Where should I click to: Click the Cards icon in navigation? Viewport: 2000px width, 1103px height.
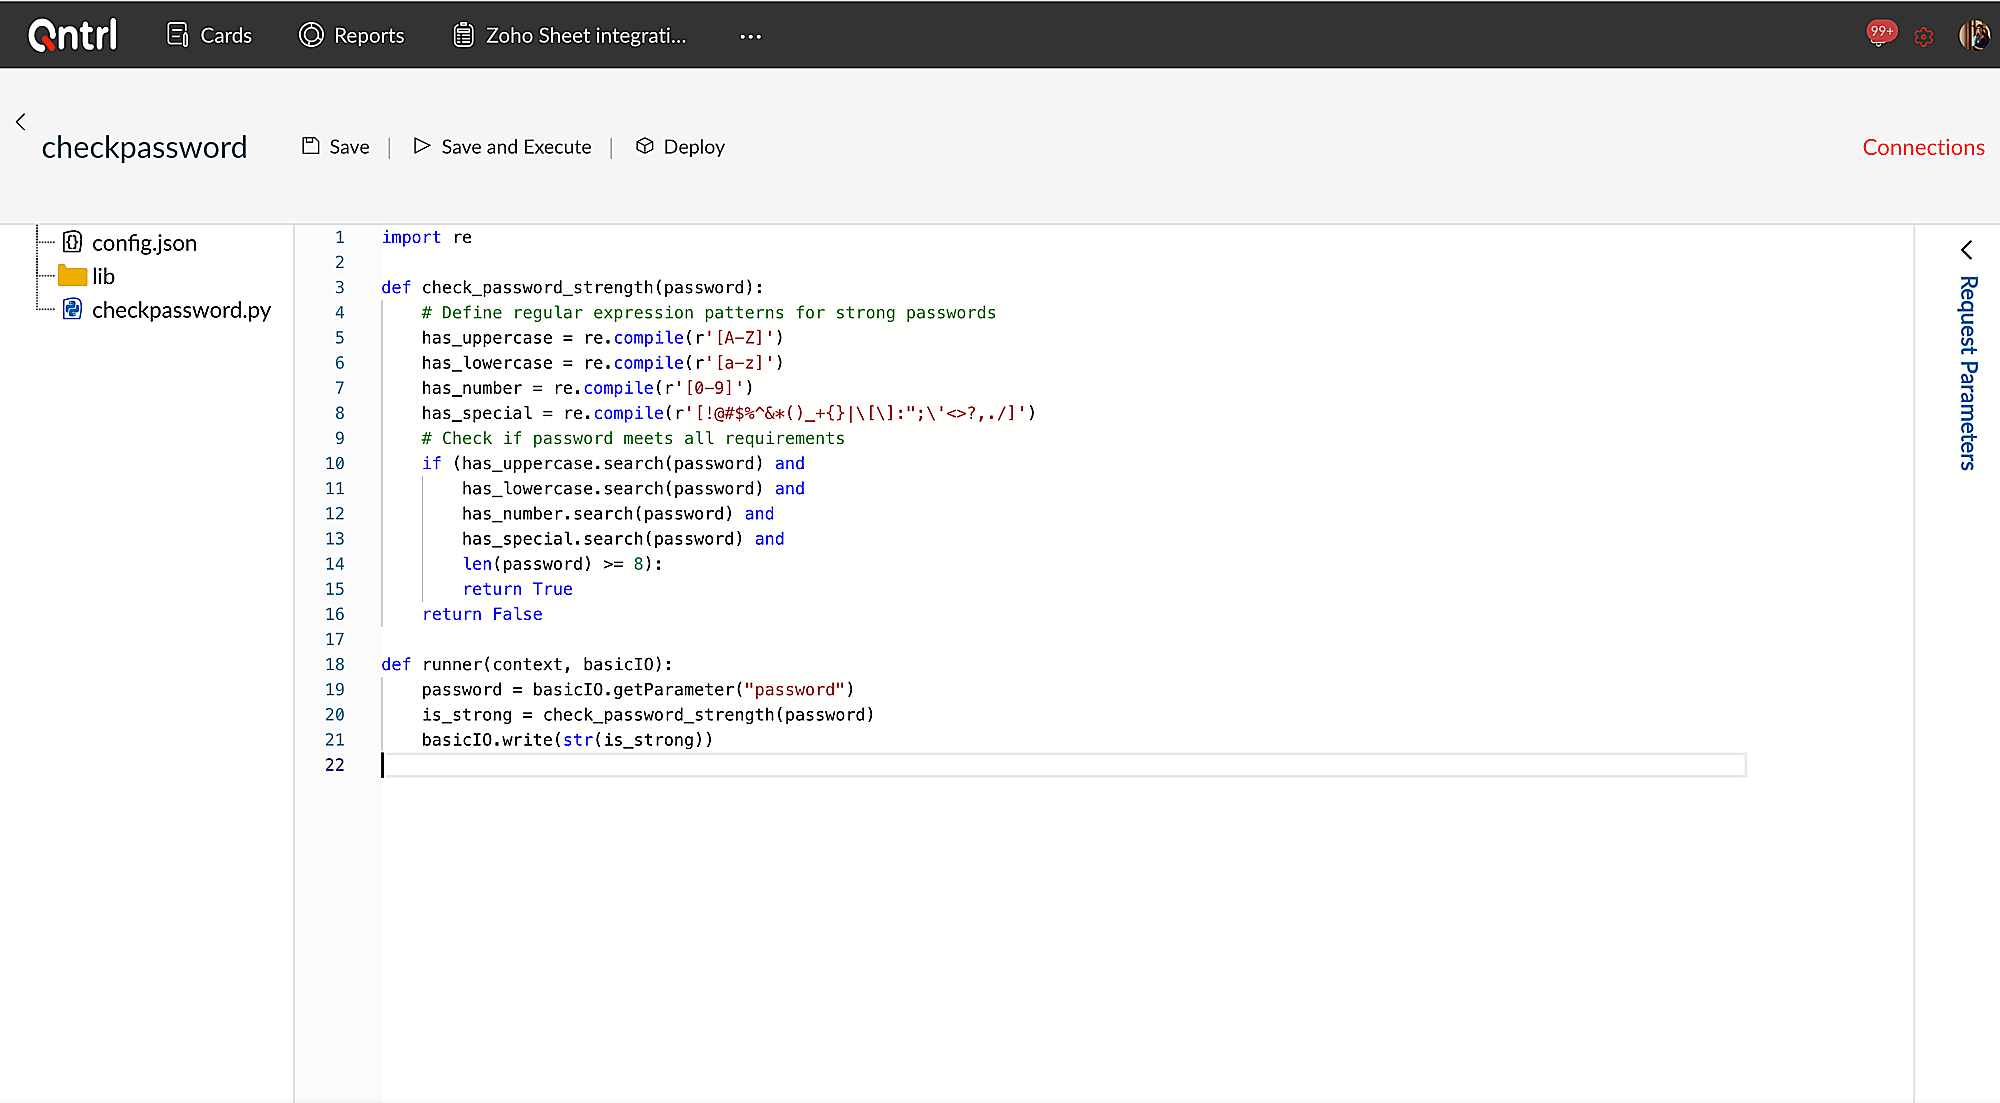pyautogui.click(x=178, y=35)
